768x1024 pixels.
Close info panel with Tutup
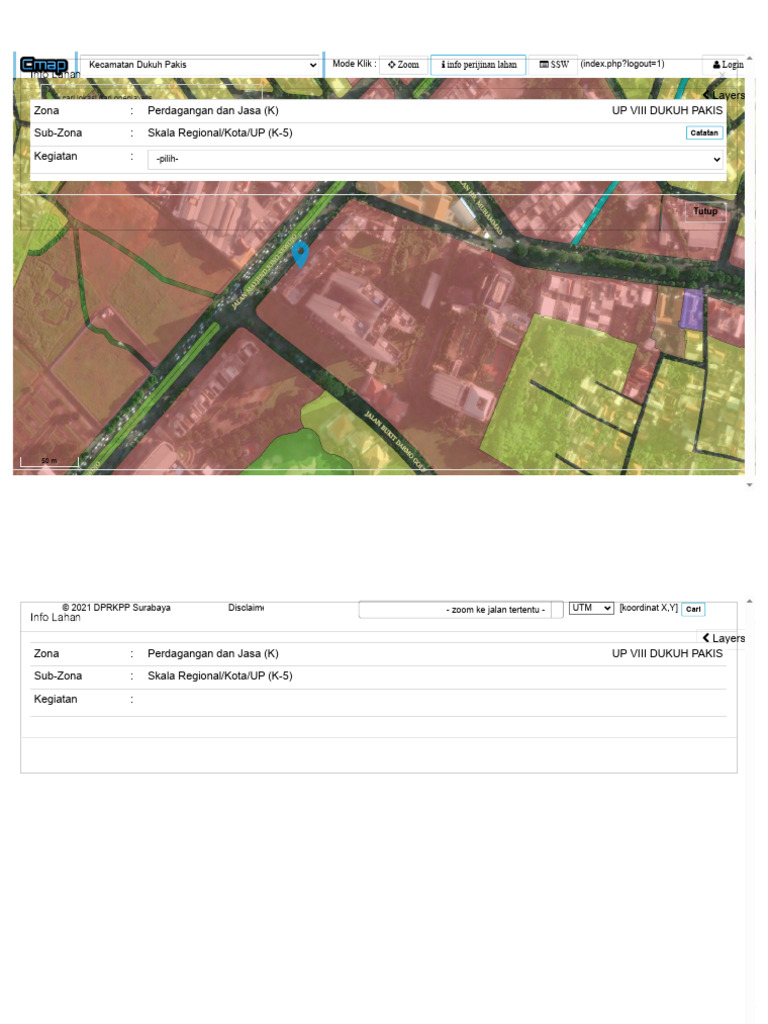[705, 211]
